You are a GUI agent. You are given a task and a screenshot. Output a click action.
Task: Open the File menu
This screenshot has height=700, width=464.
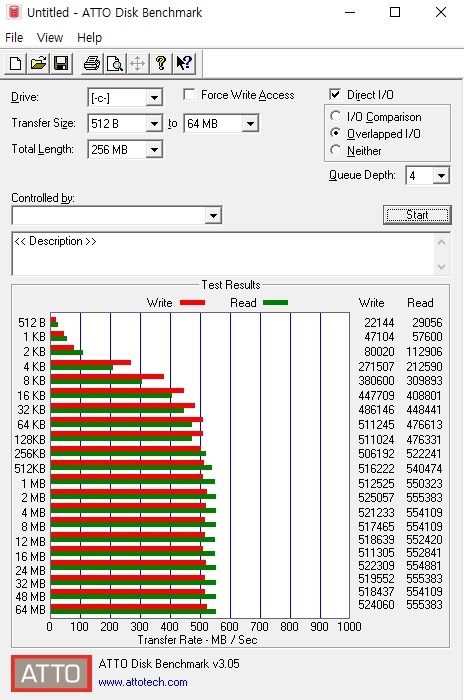coord(14,38)
